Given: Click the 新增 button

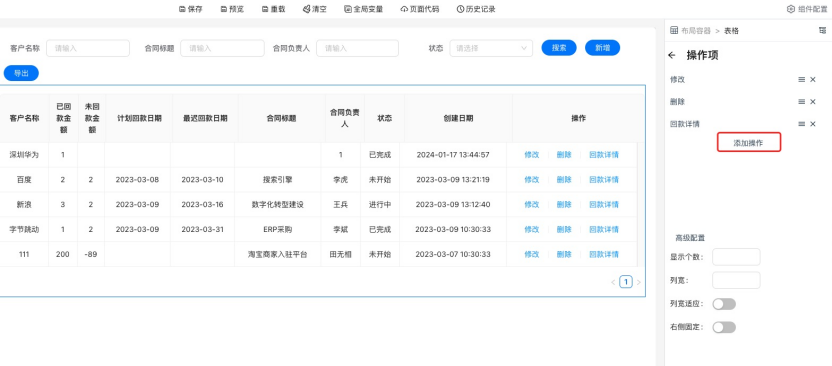Looking at the screenshot, I should (602, 48).
